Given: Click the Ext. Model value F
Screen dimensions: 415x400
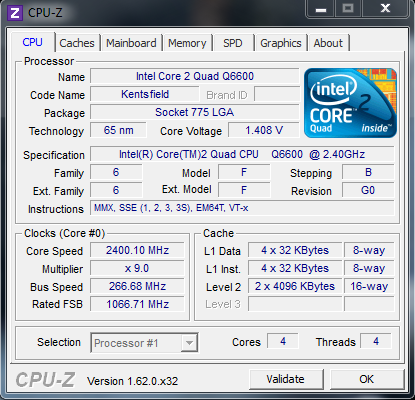Looking at the screenshot, I should pos(244,190).
